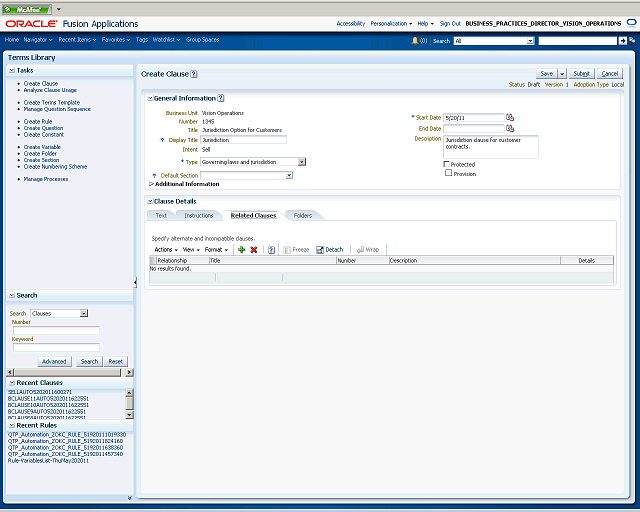Switch to the Instructions tab

click(x=199, y=215)
